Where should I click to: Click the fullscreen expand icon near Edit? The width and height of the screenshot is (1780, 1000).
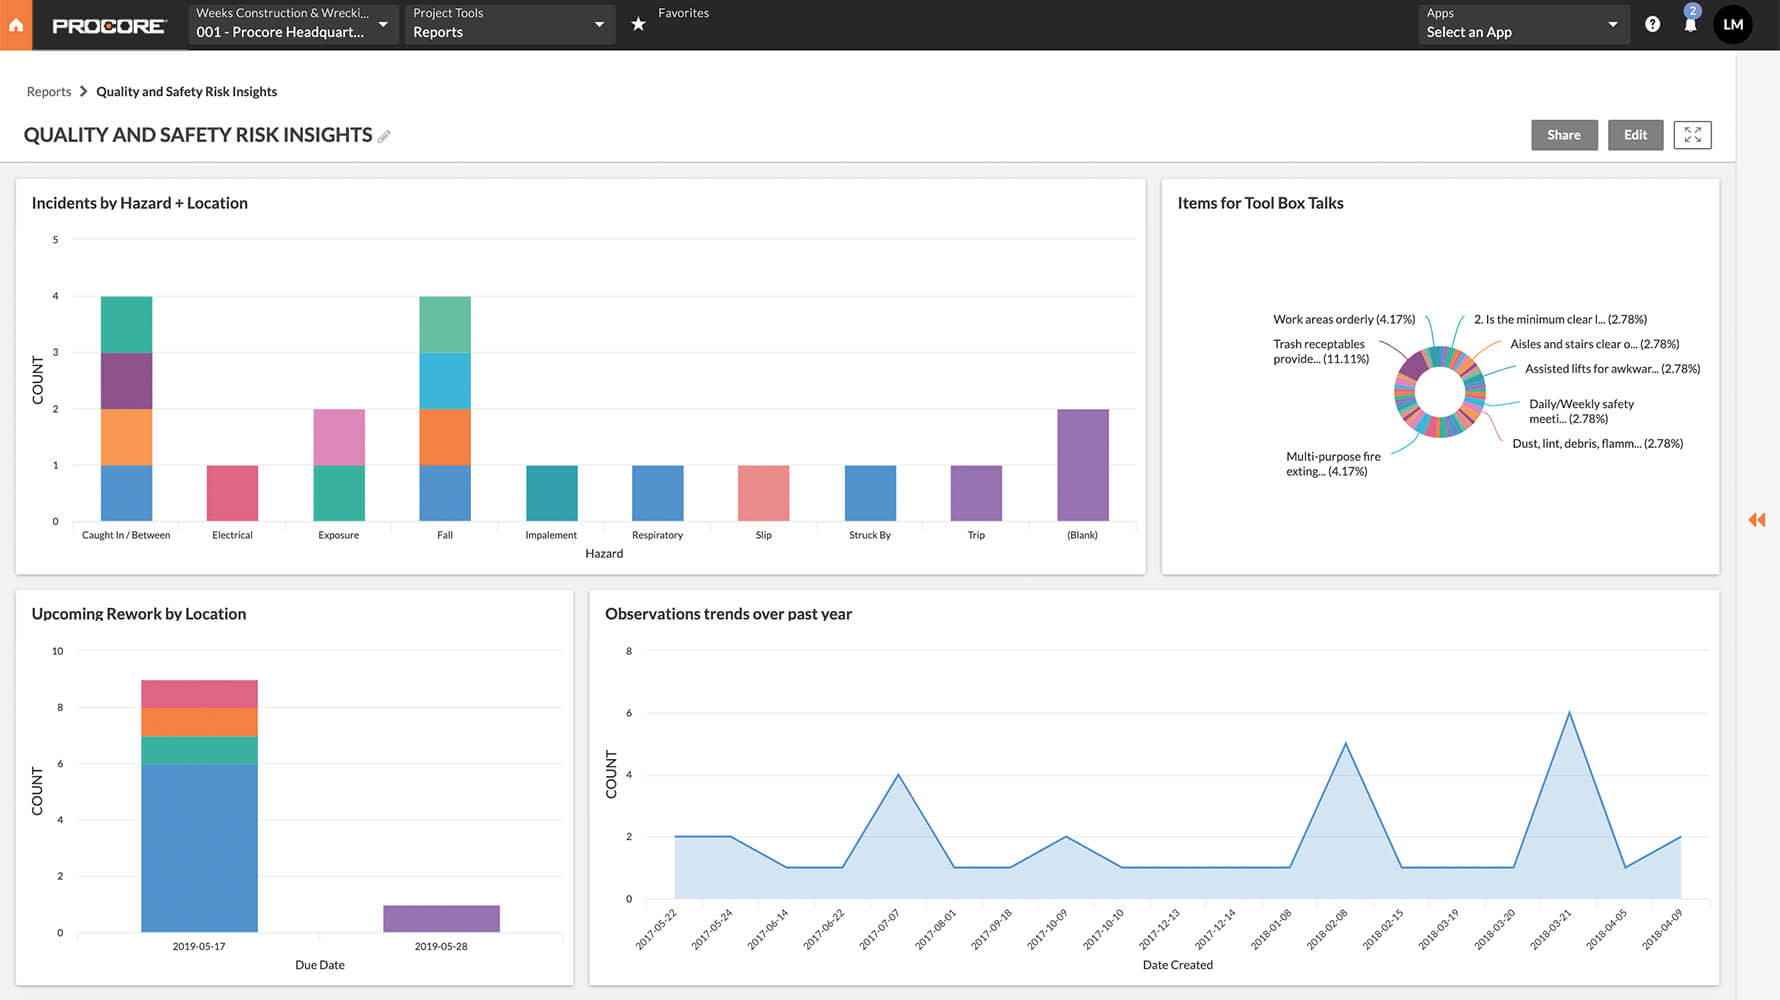[x=1692, y=134]
